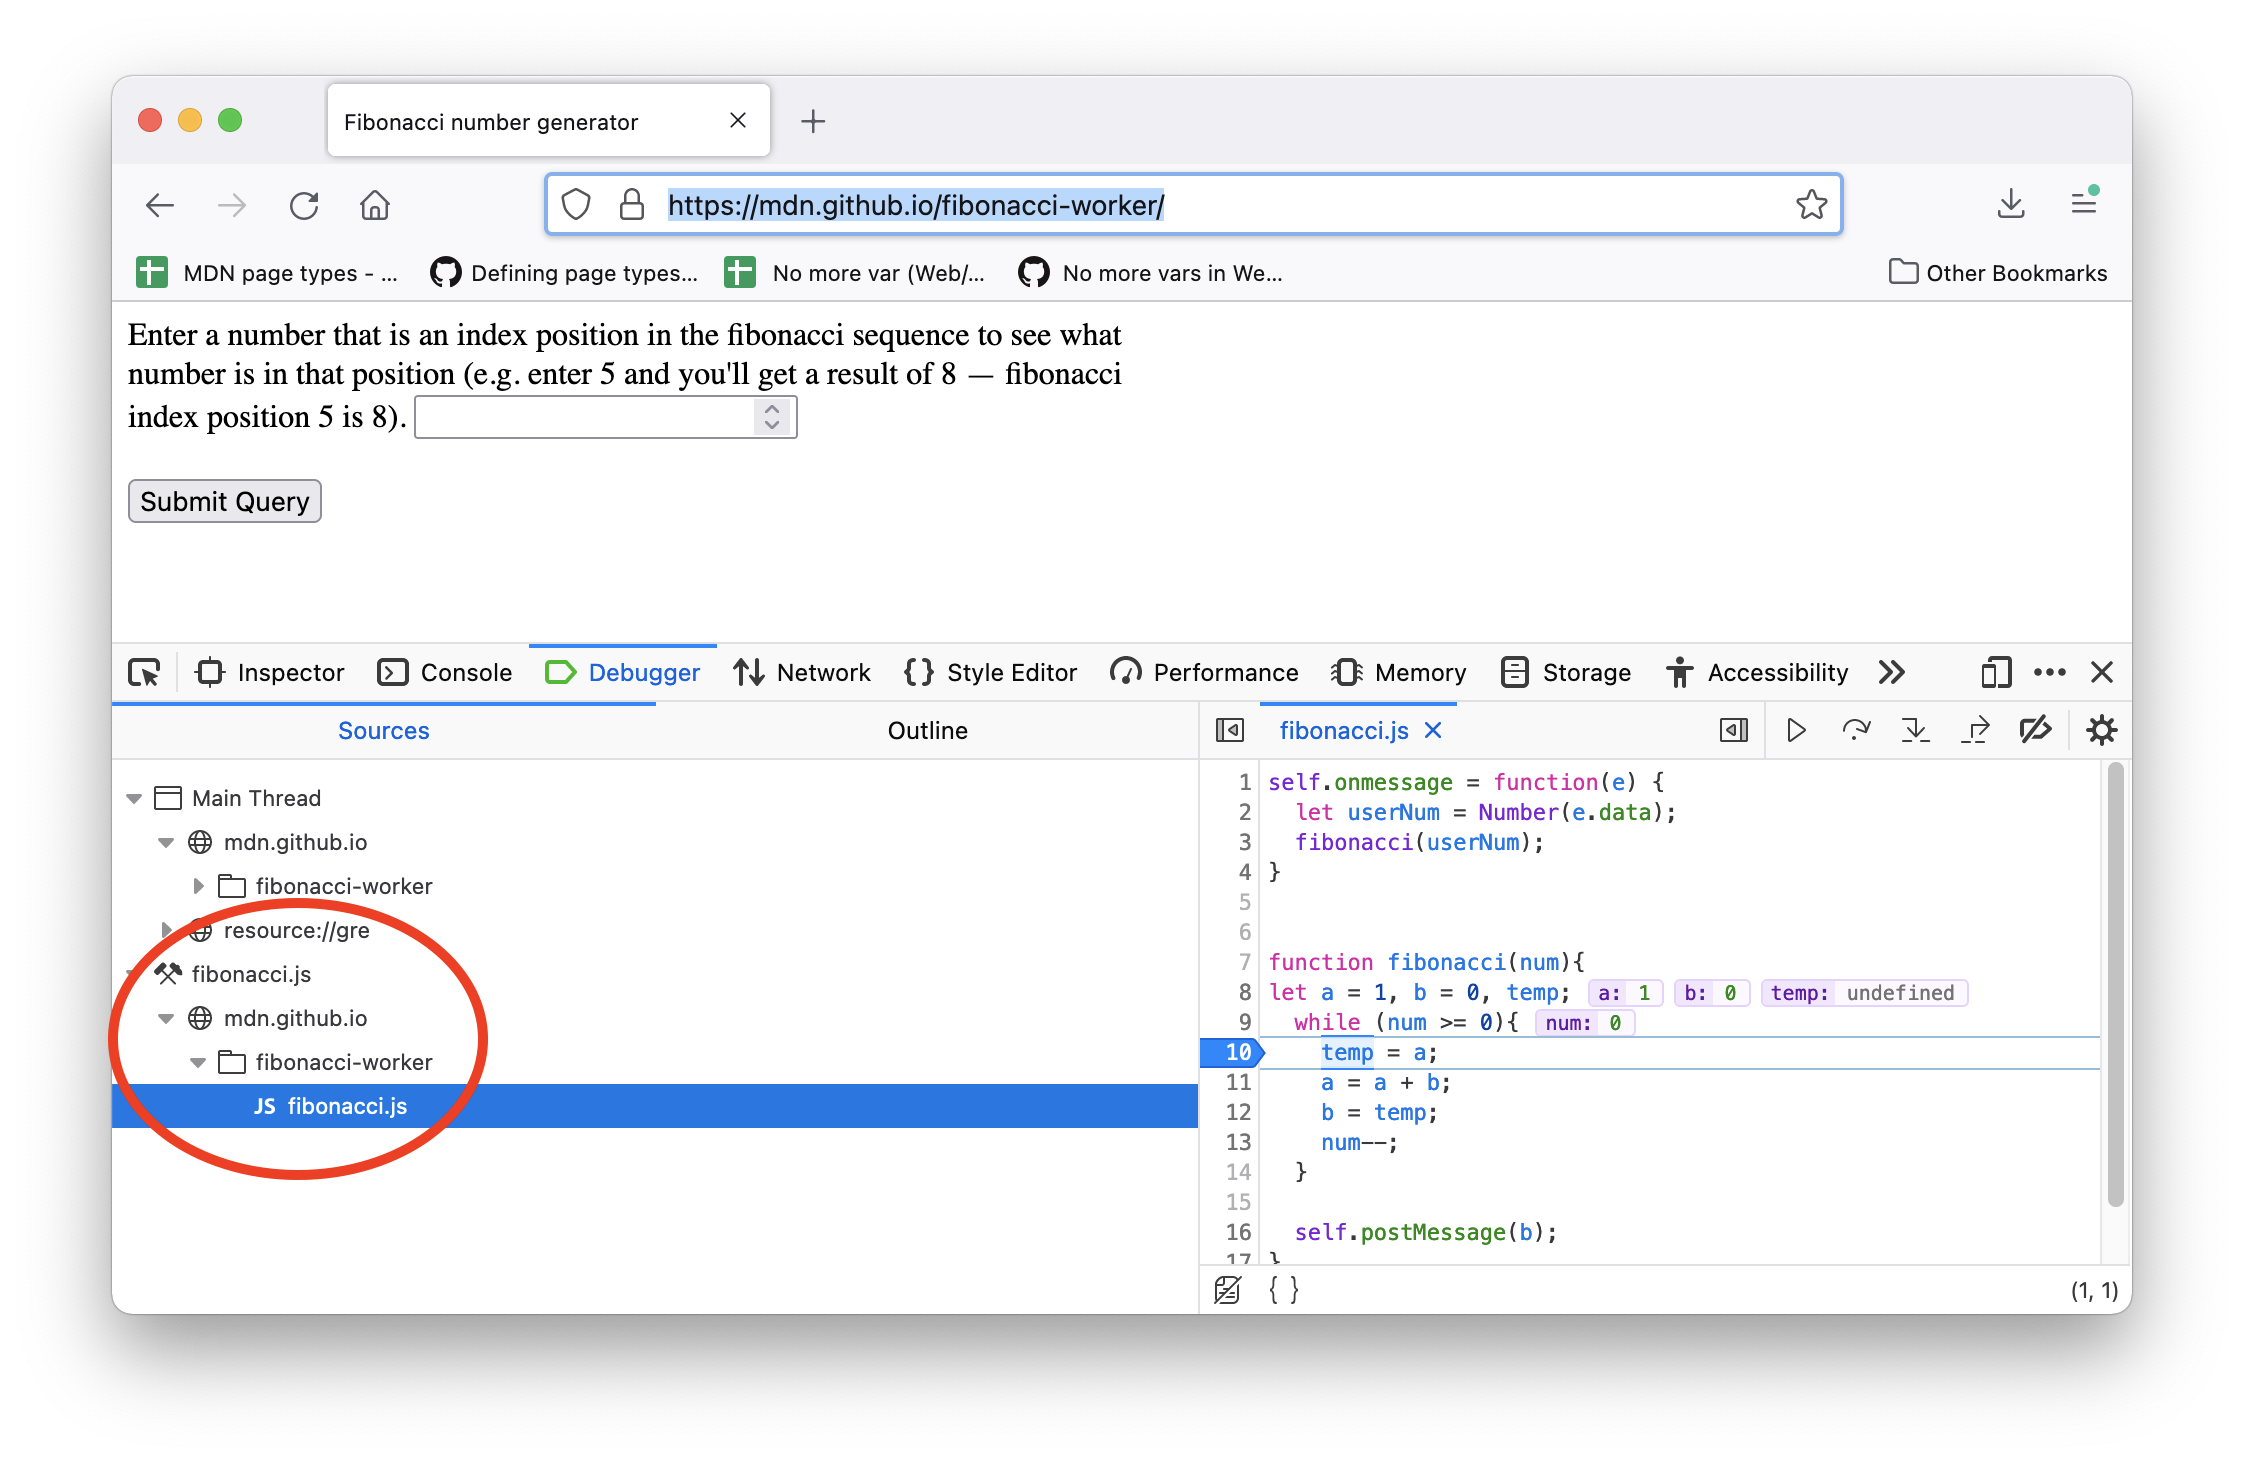Viewport: 2244px width, 1462px height.
Task: Open the Network panel
Action: 801,672
